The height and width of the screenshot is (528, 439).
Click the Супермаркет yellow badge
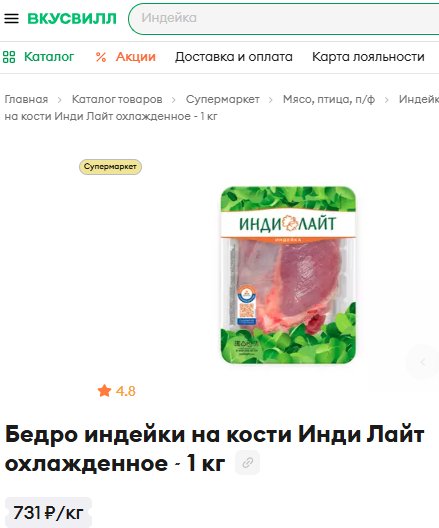[110, 167]
